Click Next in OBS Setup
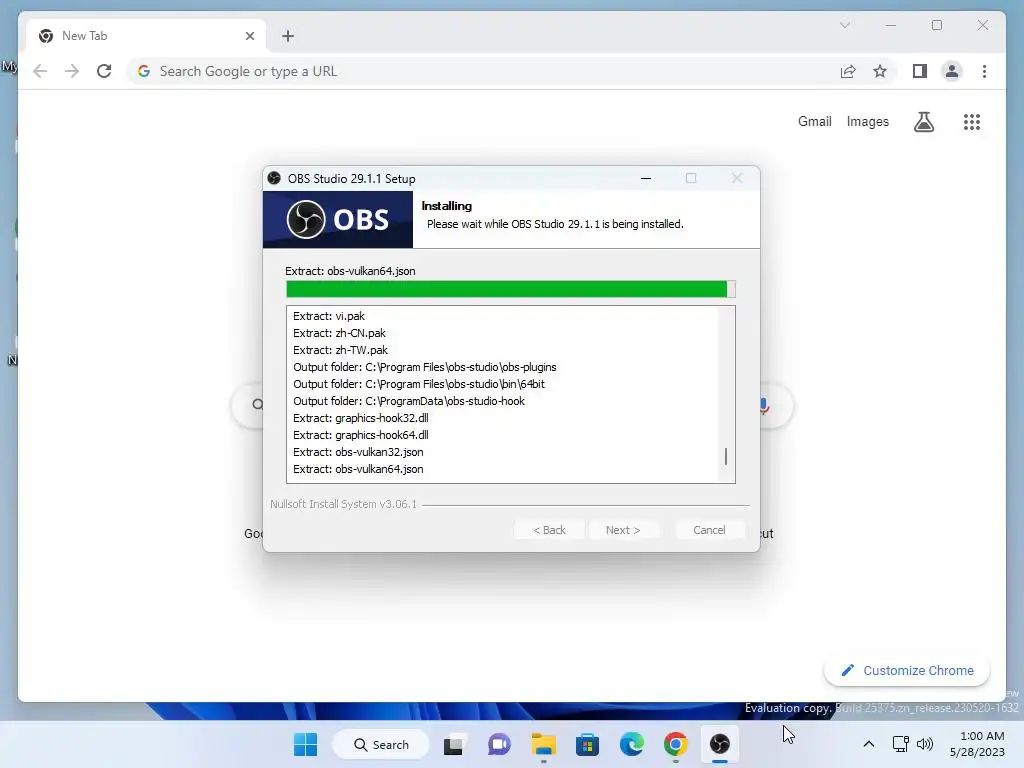The height and width of the screenshot is (768, 1024). click(x=623, y=530)
